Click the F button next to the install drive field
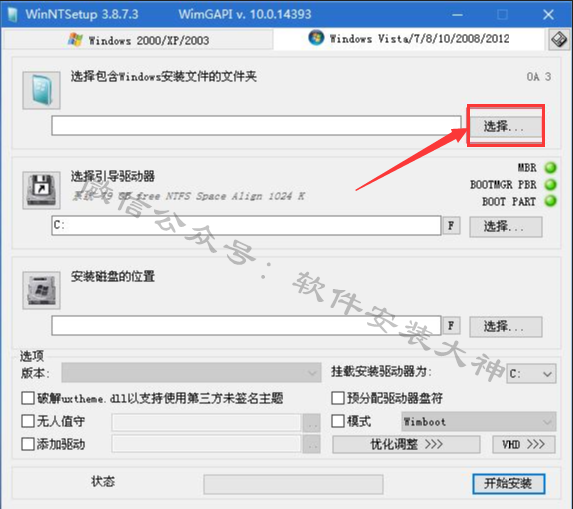Screen dimensions: 573x509 [x=451, y=325]
